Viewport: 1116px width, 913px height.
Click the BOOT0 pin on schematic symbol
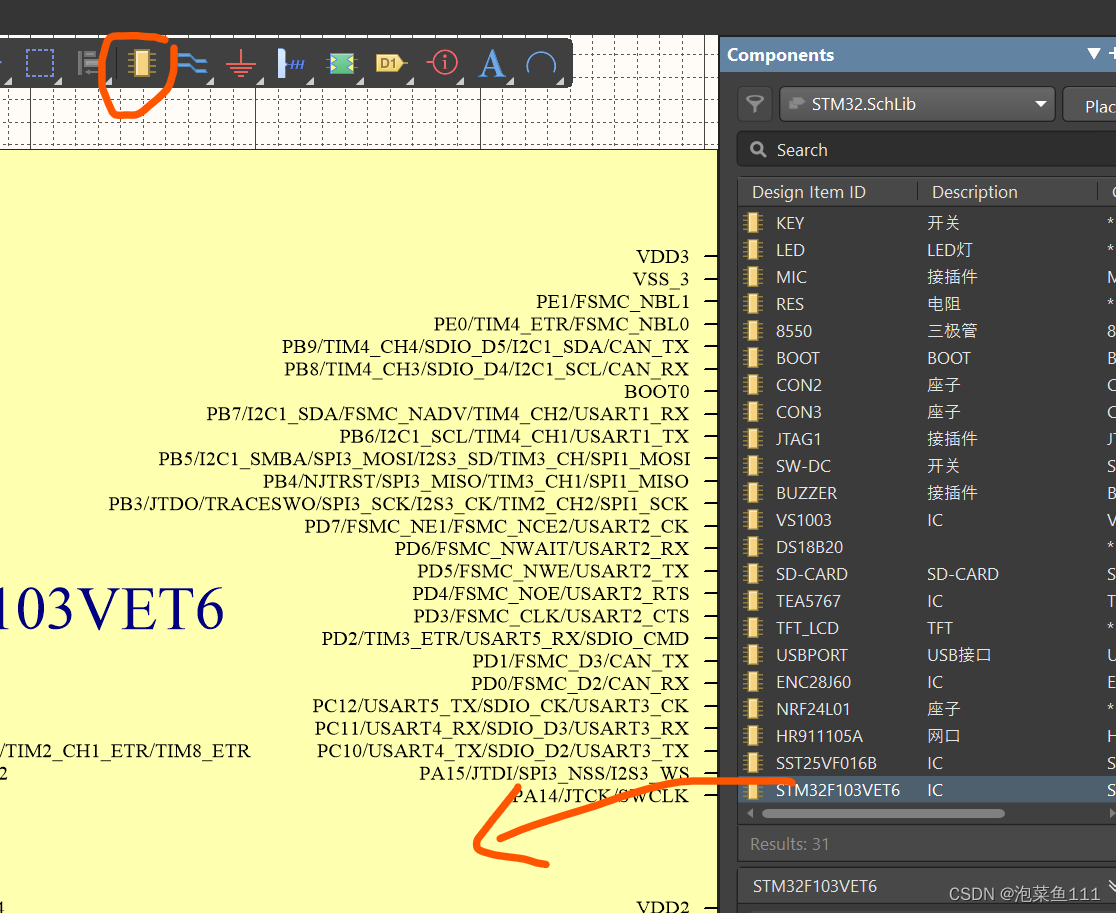656,392
